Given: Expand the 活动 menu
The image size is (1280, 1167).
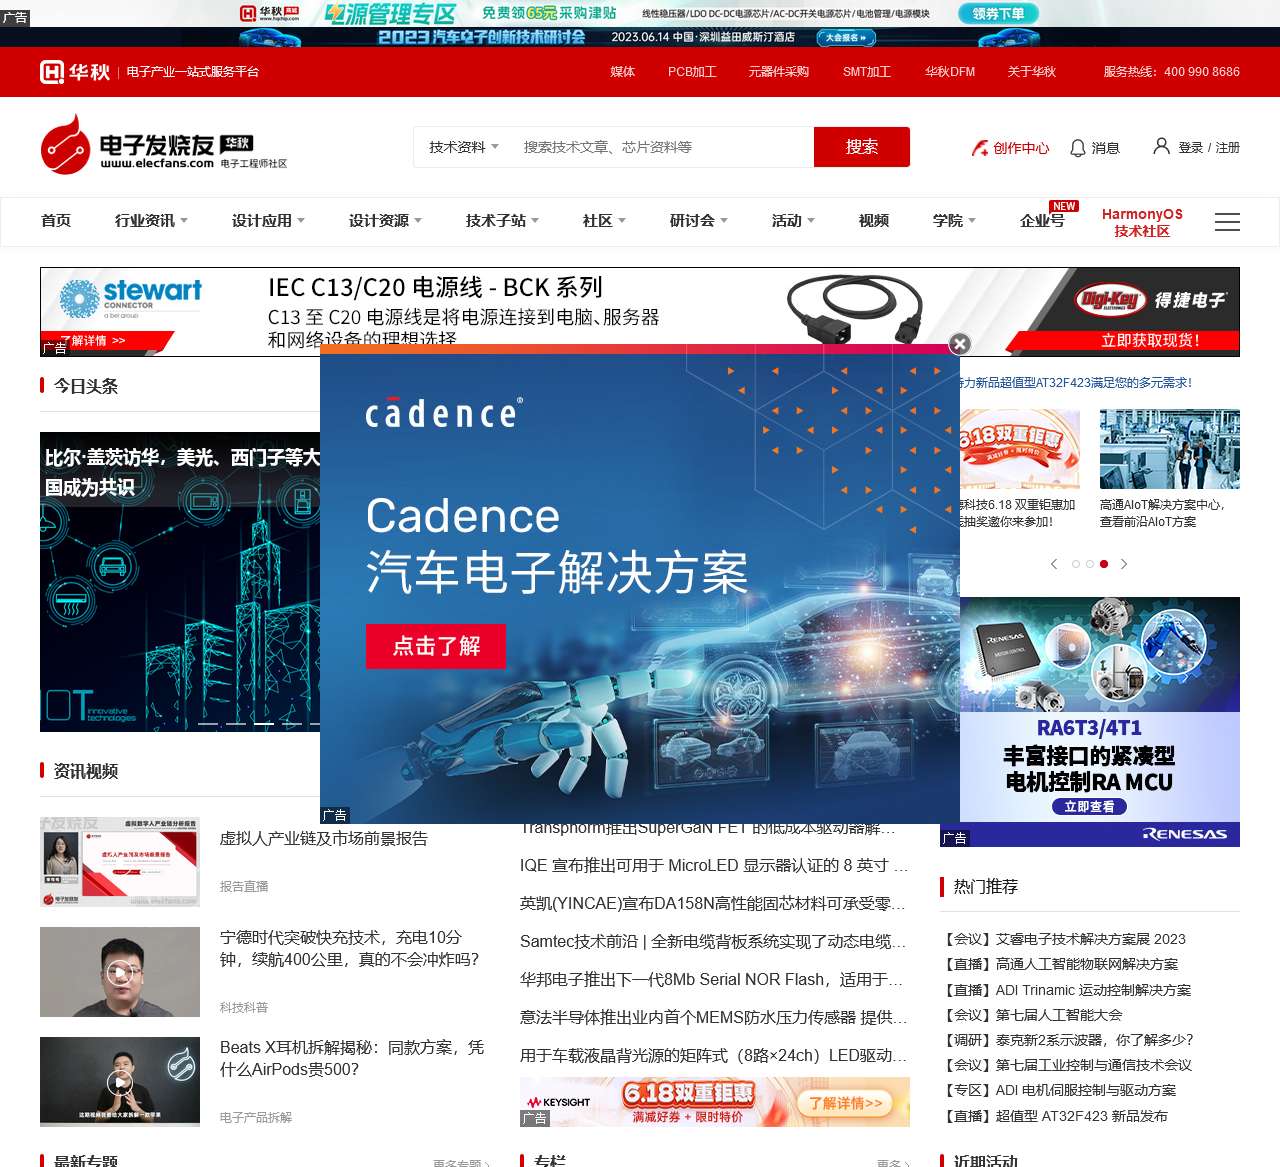Looking at the screenshot, I should tap(793, 221).
